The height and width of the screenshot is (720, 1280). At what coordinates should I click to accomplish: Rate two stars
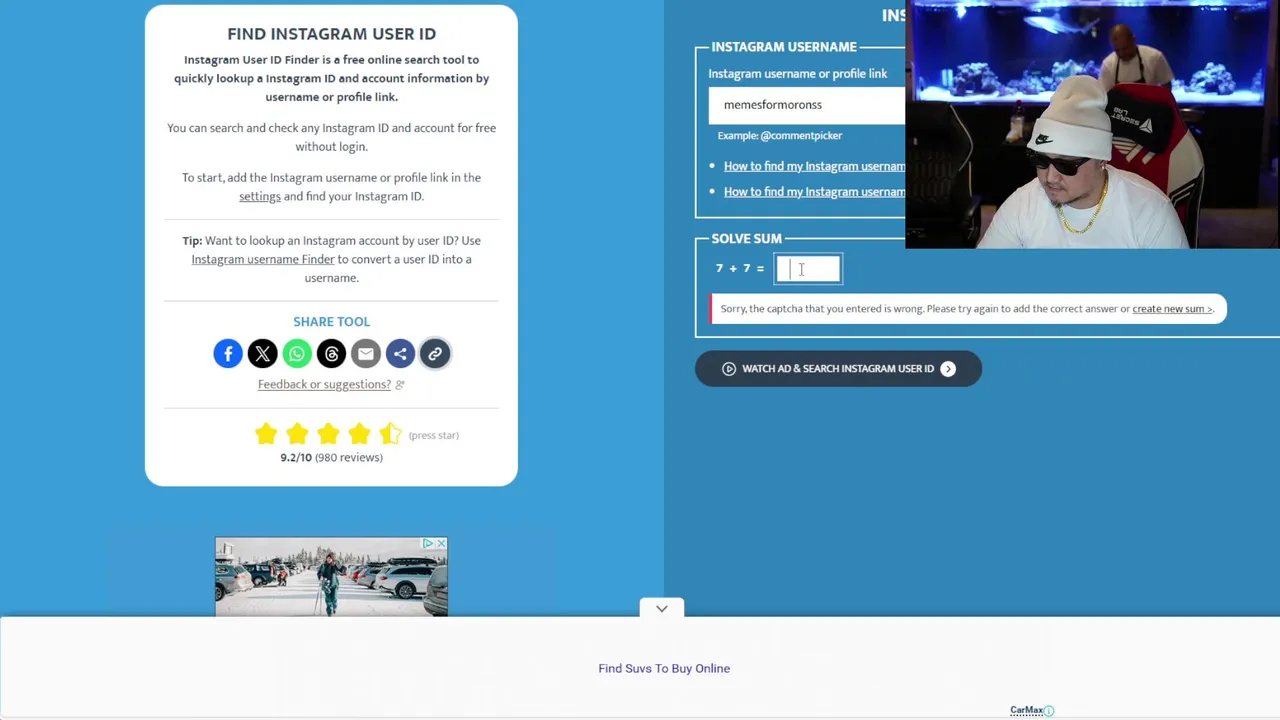click(x=297, y=434)
